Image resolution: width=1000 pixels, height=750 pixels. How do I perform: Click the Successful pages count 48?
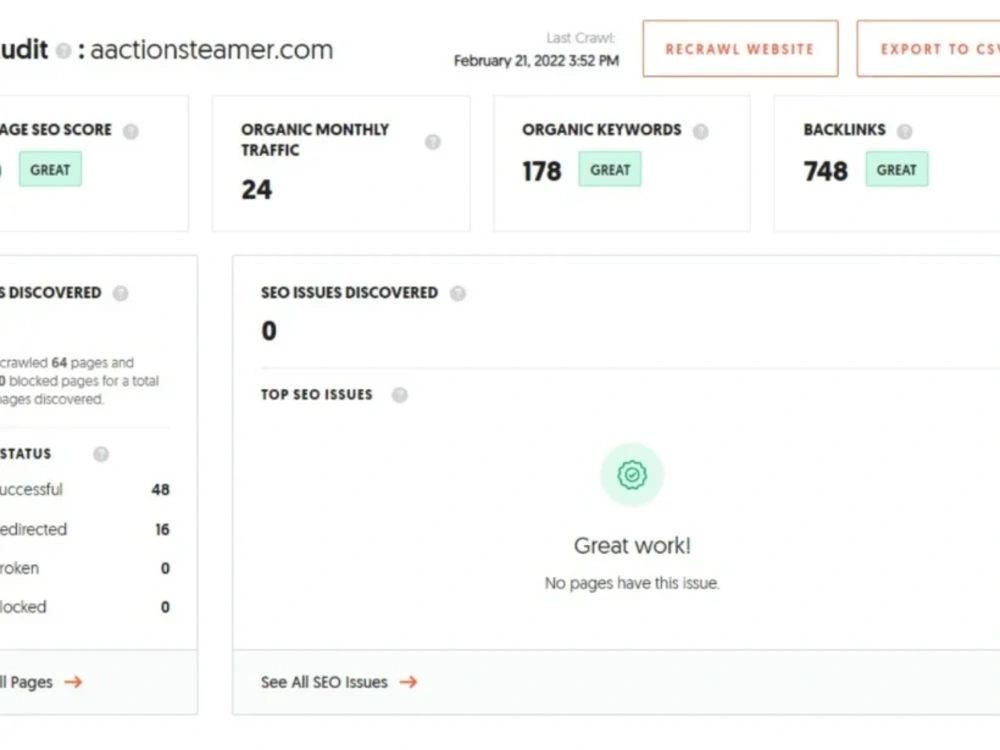click(161, 490)
